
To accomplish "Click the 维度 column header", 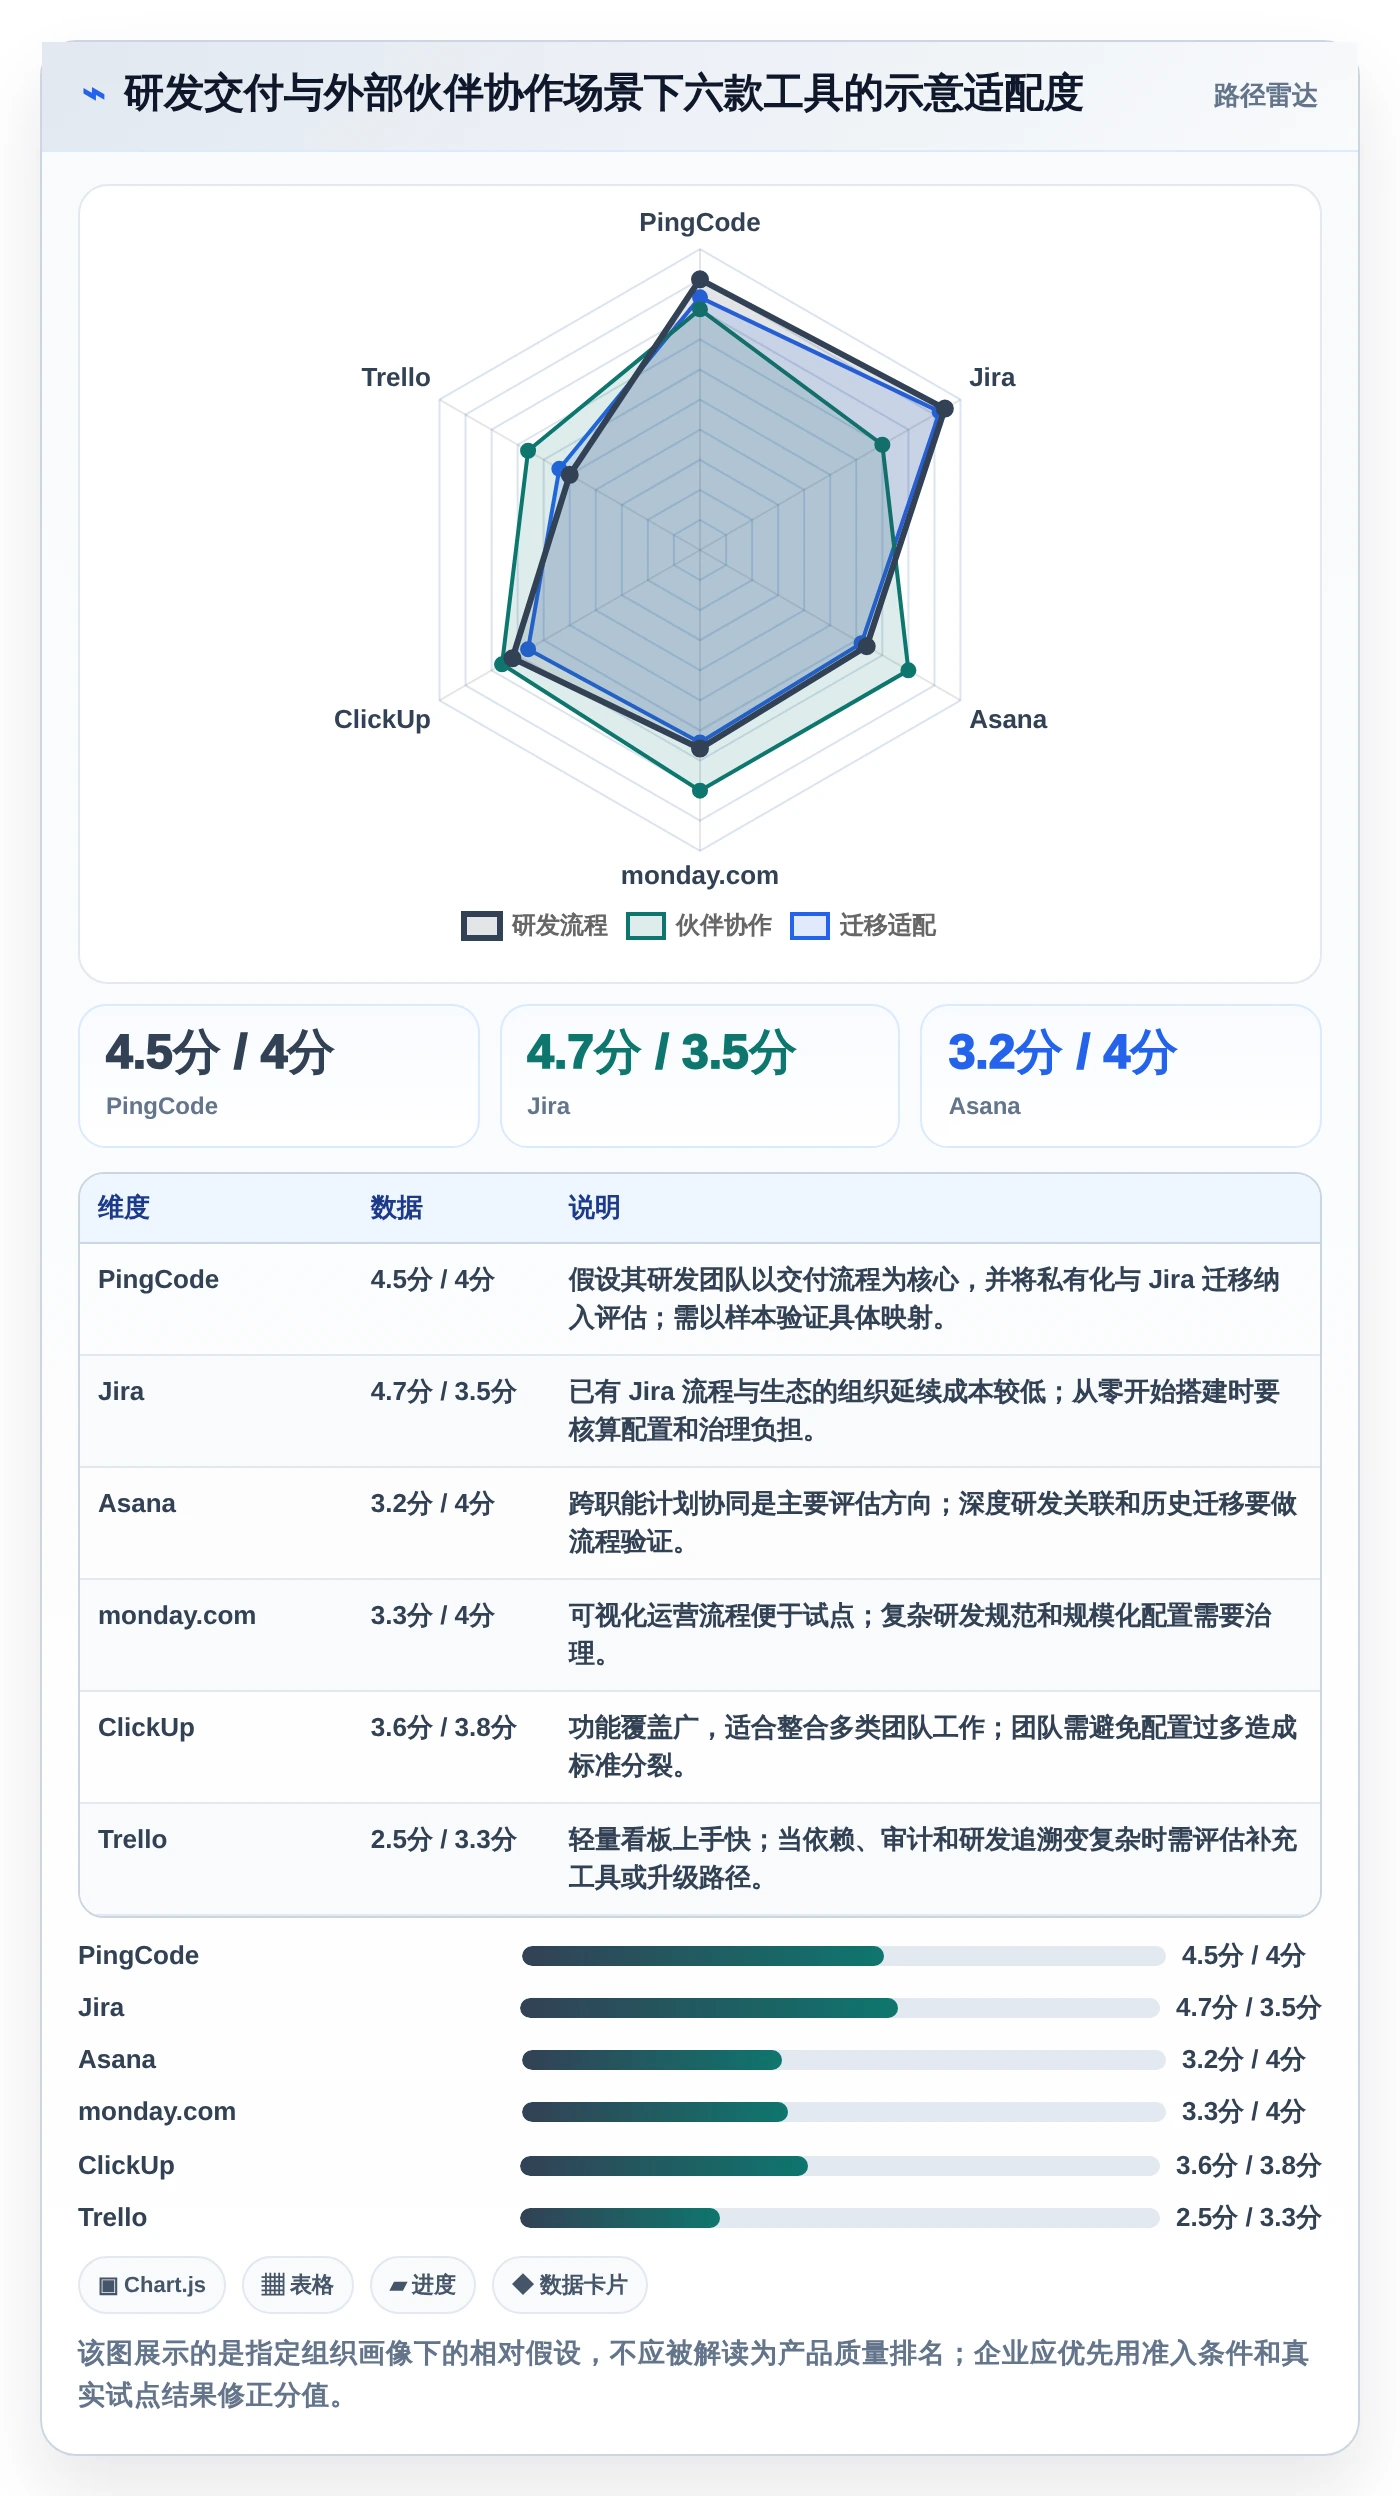I will 124,1207.
